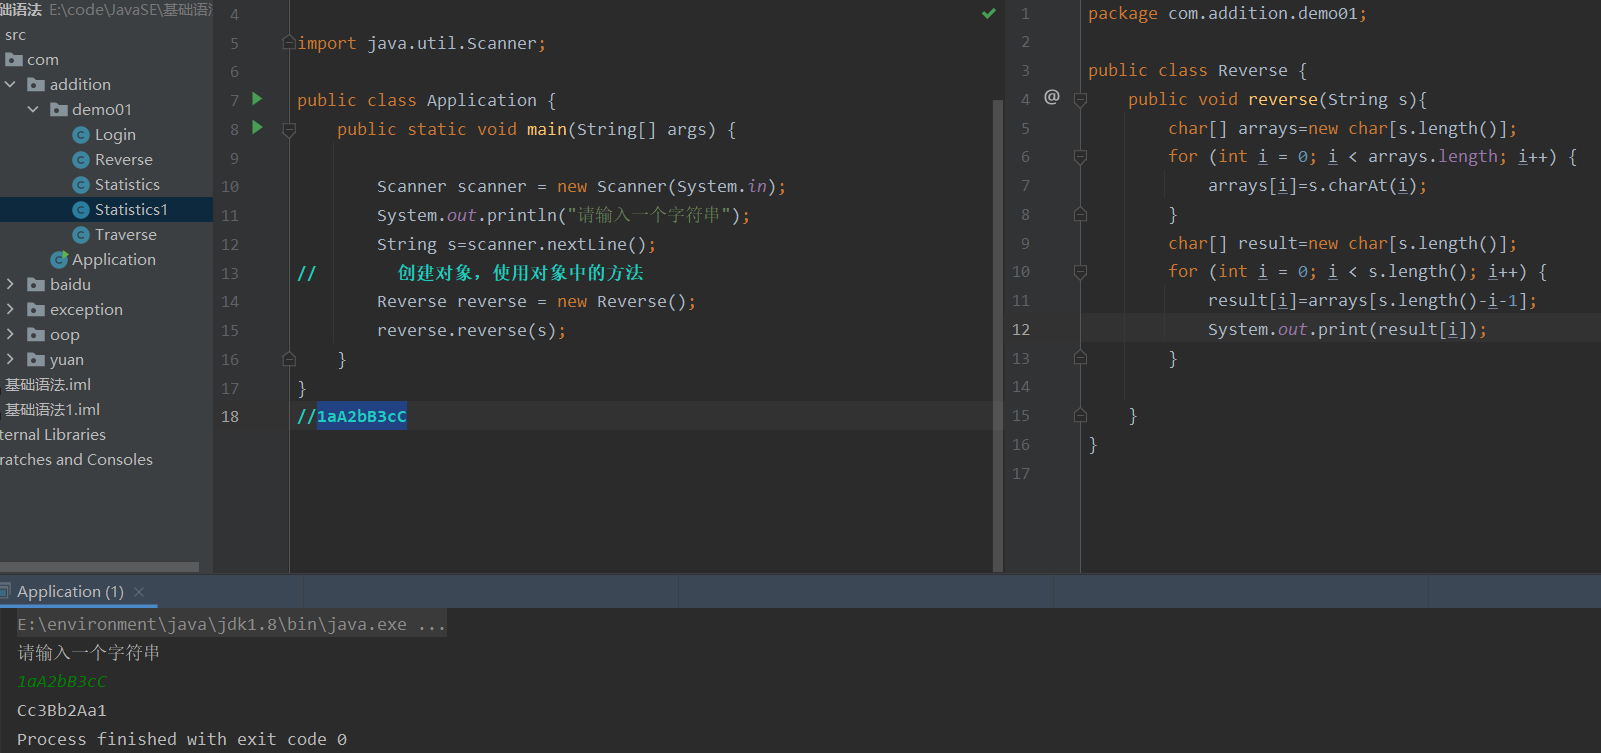
Task: Click the yuan package folder icon
Action: point(36,360)
